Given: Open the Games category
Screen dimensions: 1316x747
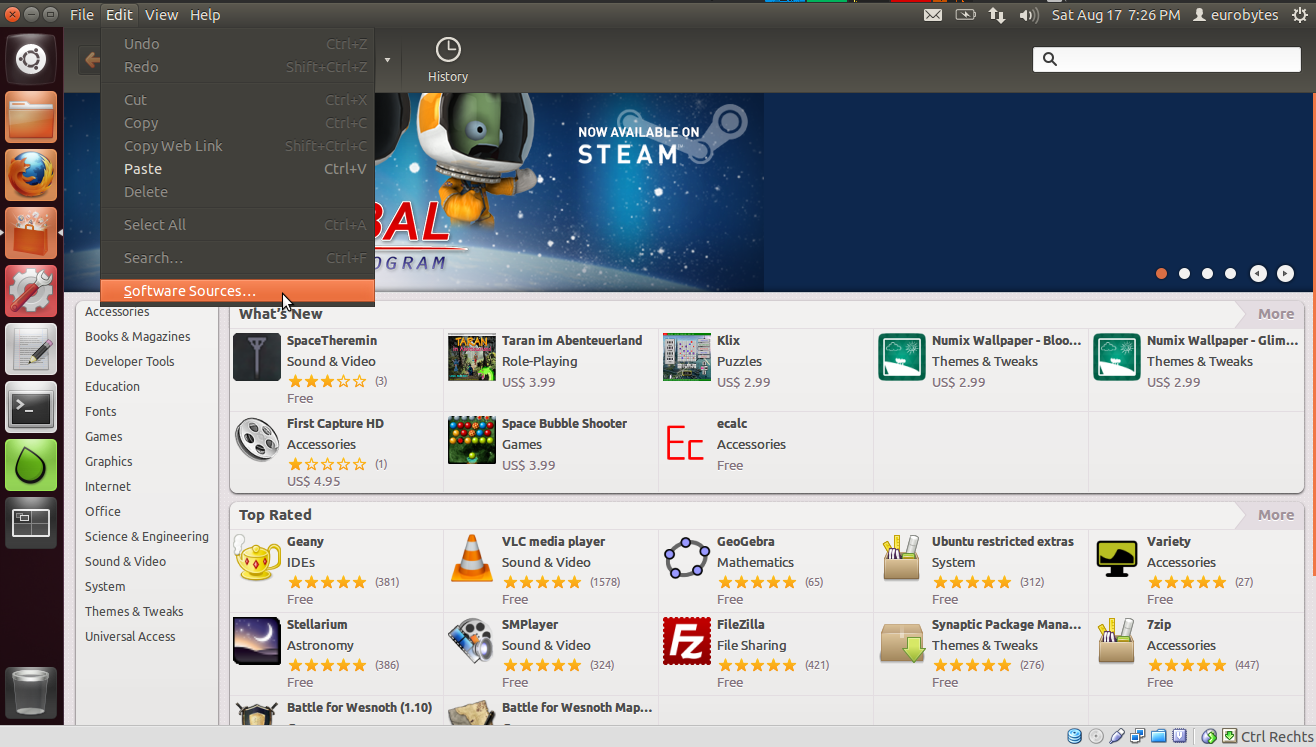Looking at the screenshot, I should (x=104, y=437).
